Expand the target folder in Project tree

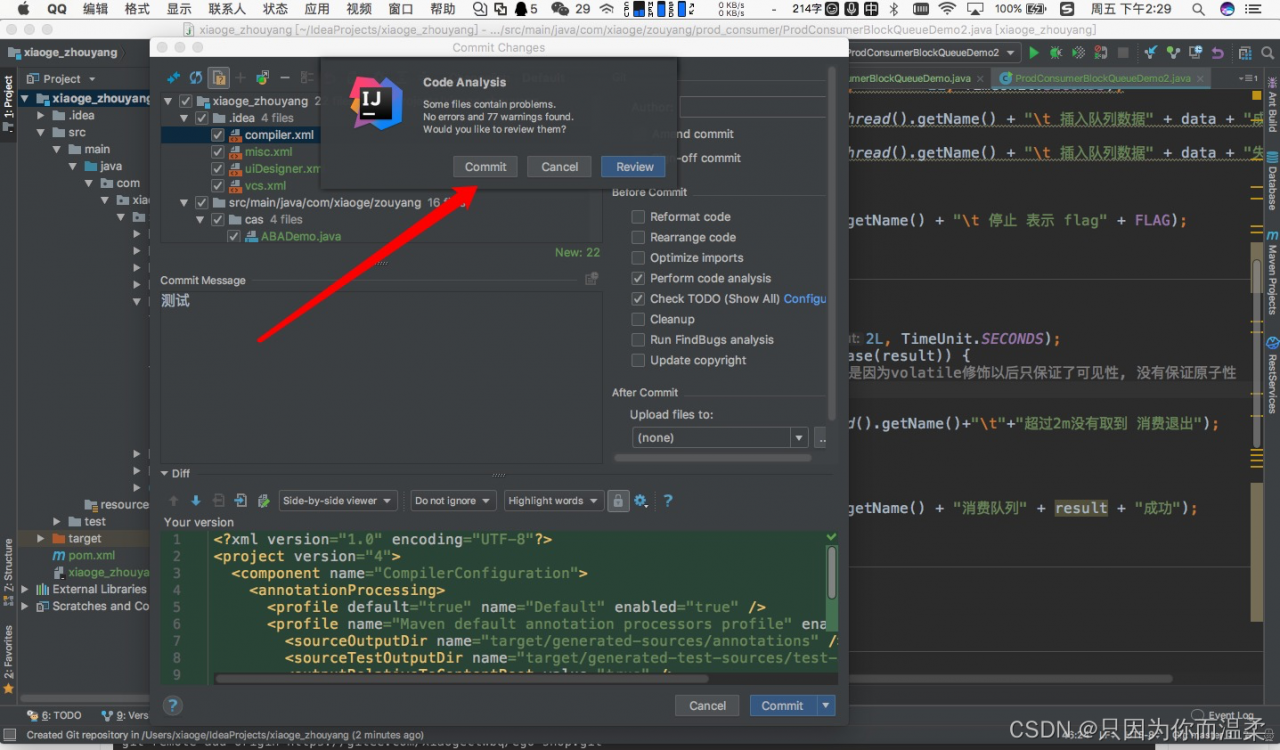(x=41, y=539)
